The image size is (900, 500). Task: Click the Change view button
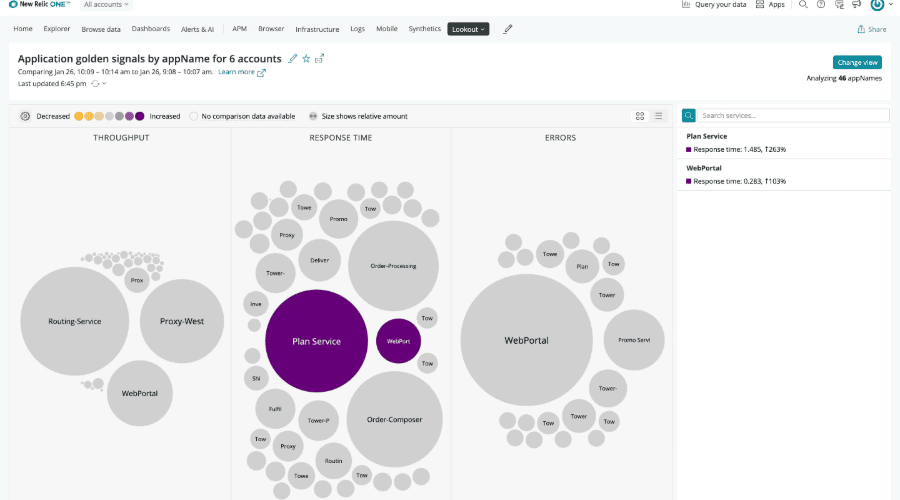tap(857, 62)
